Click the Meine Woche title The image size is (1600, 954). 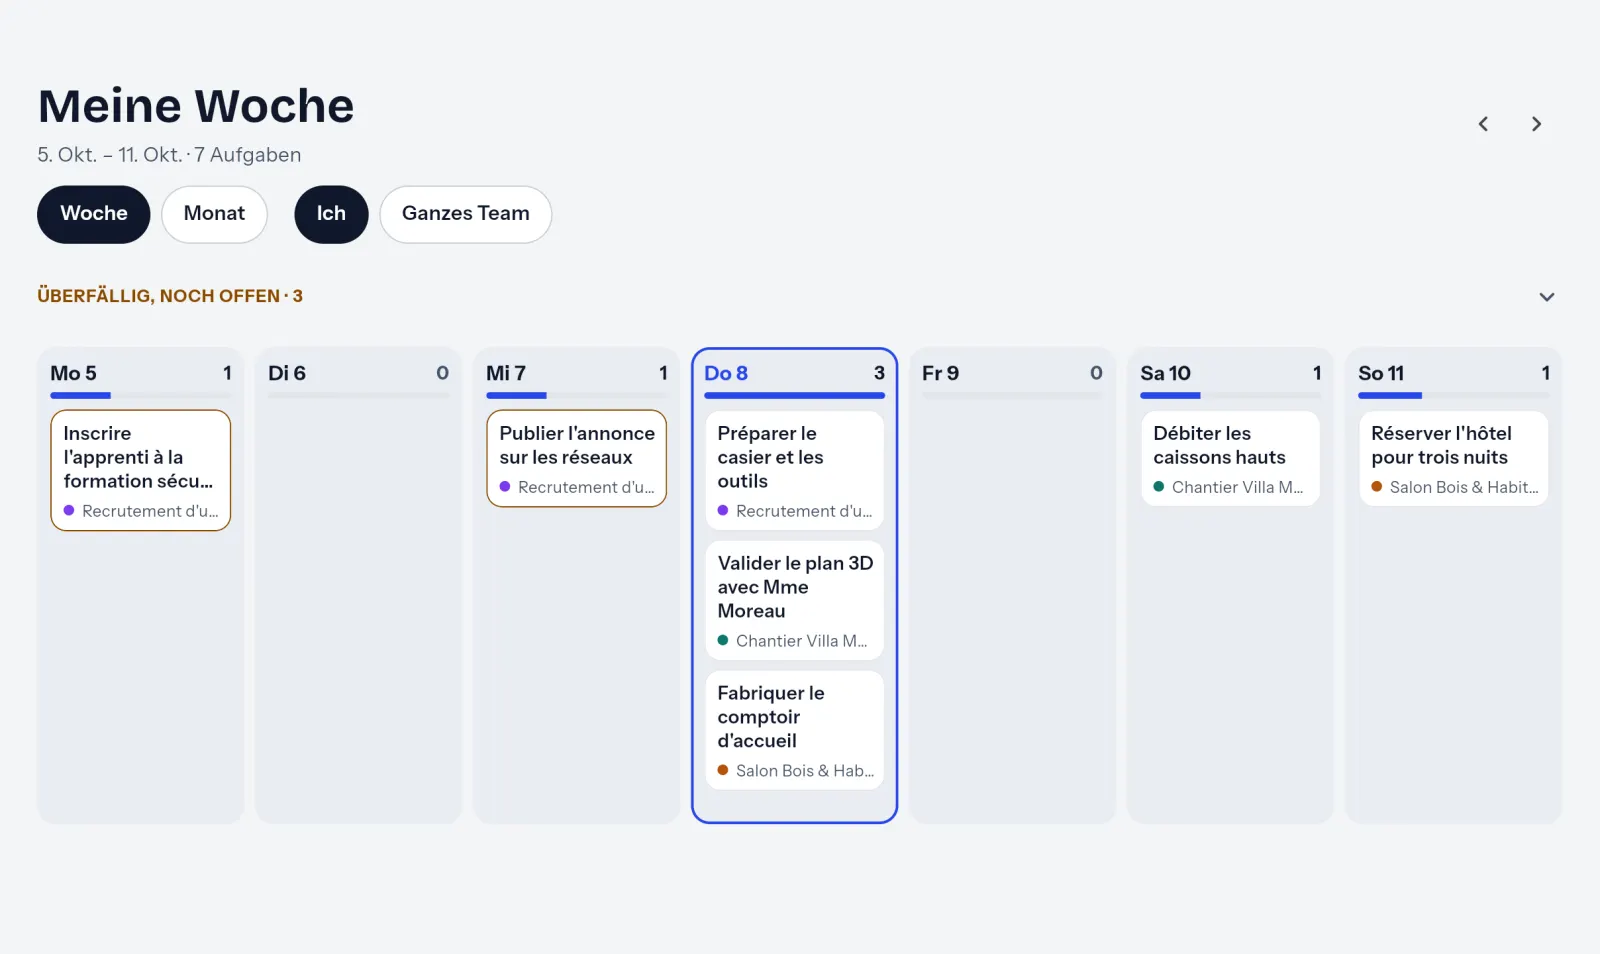196,106
